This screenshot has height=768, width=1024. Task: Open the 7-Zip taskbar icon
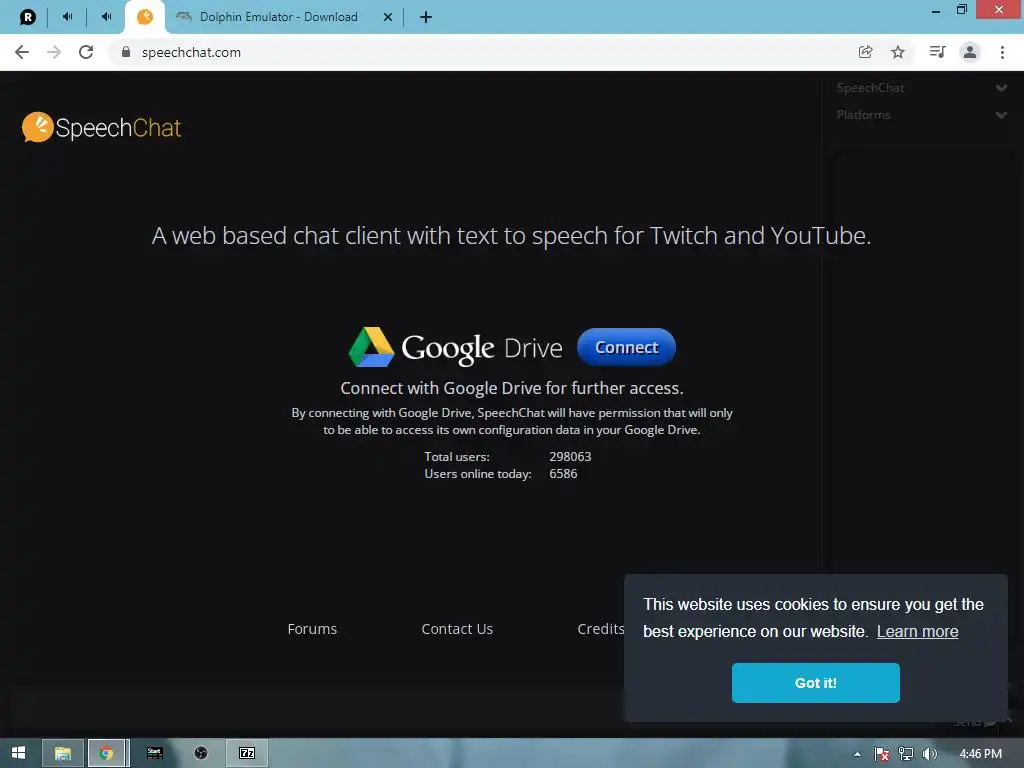pyautogui.click(x=247, y=753)
